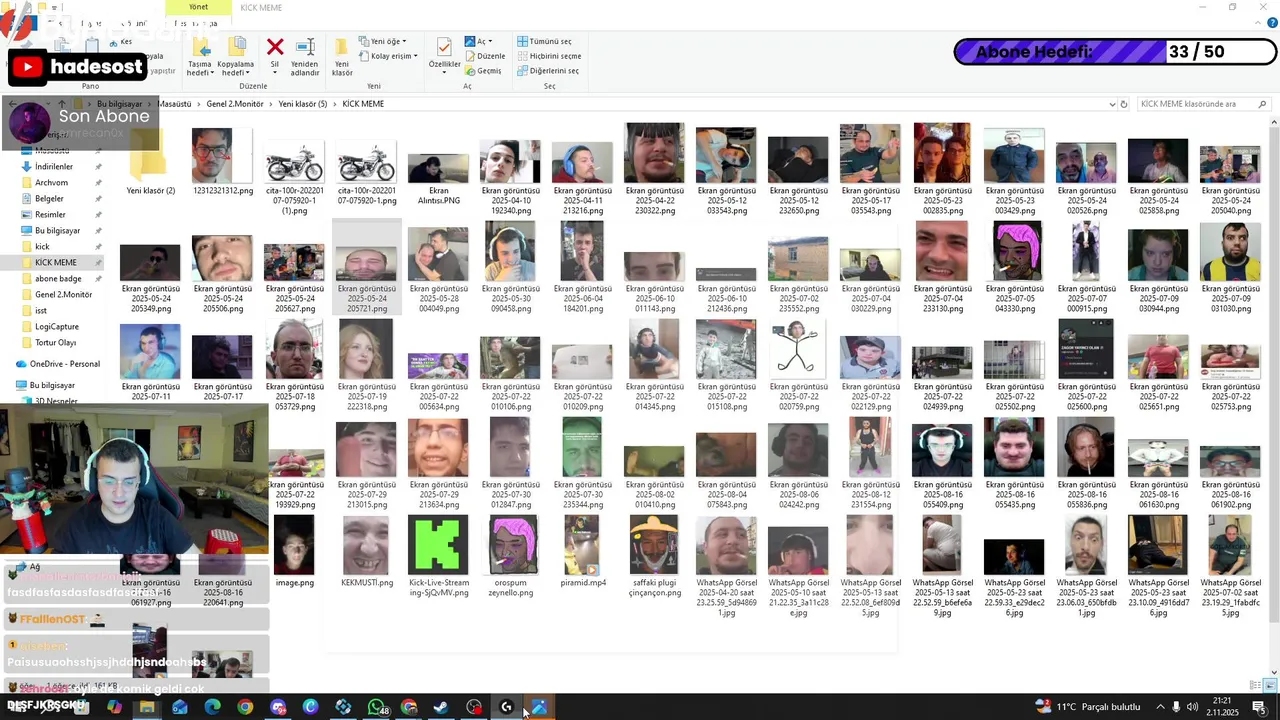
Task: Refresh the KİCK MEME folder view
Action: (x=1124, y=104)
